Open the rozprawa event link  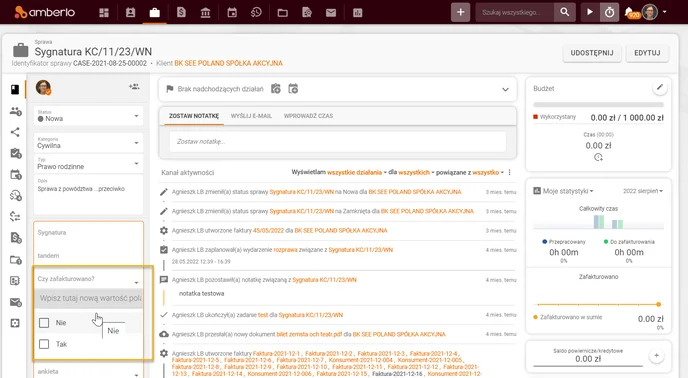pyautogui.click(x=286, y=250)
